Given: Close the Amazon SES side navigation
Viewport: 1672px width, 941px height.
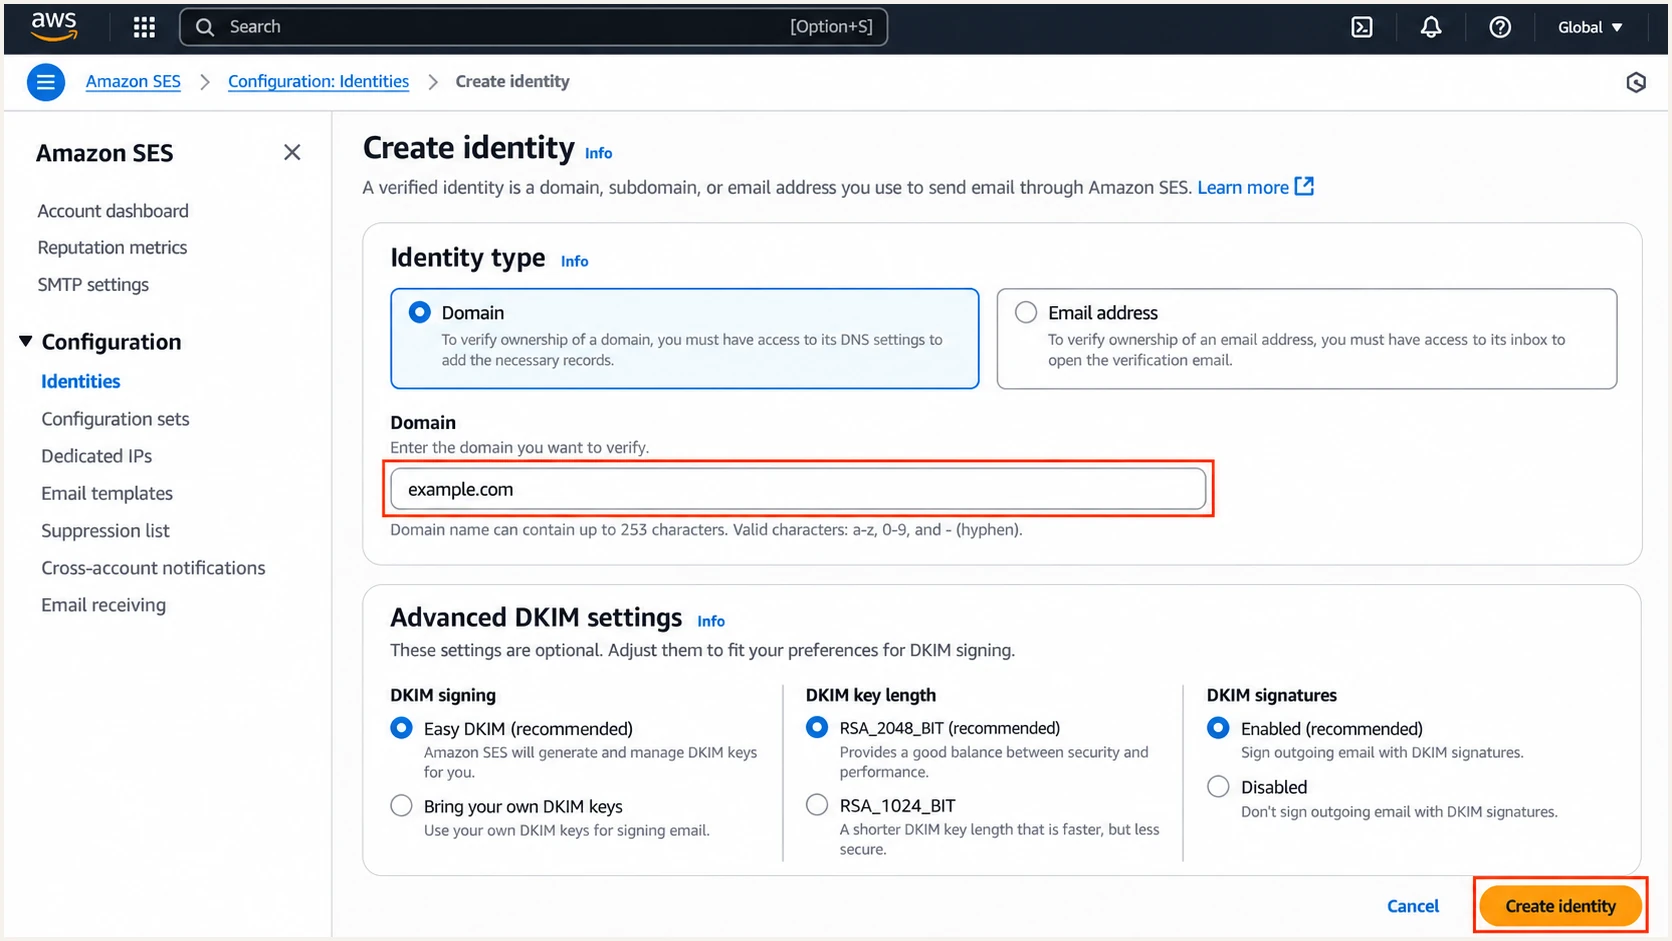Looking at the screenshot, I should [x=292, y=152].
